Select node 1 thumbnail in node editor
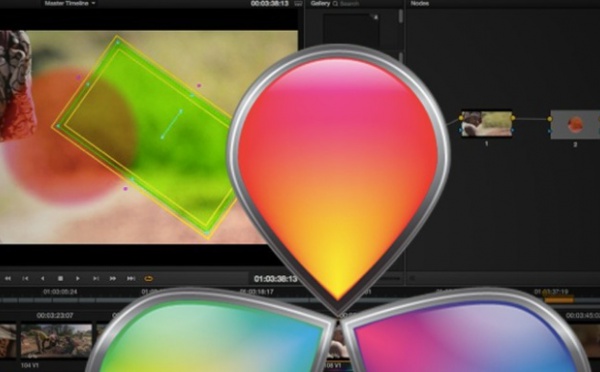 tap(487, 124)
